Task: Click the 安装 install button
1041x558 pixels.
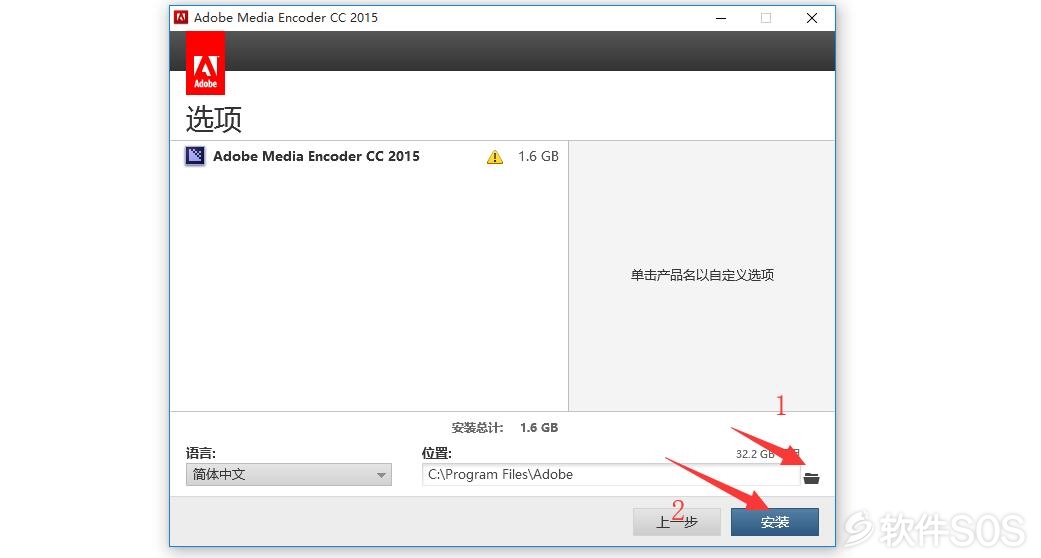Action: tap(775, 522)
